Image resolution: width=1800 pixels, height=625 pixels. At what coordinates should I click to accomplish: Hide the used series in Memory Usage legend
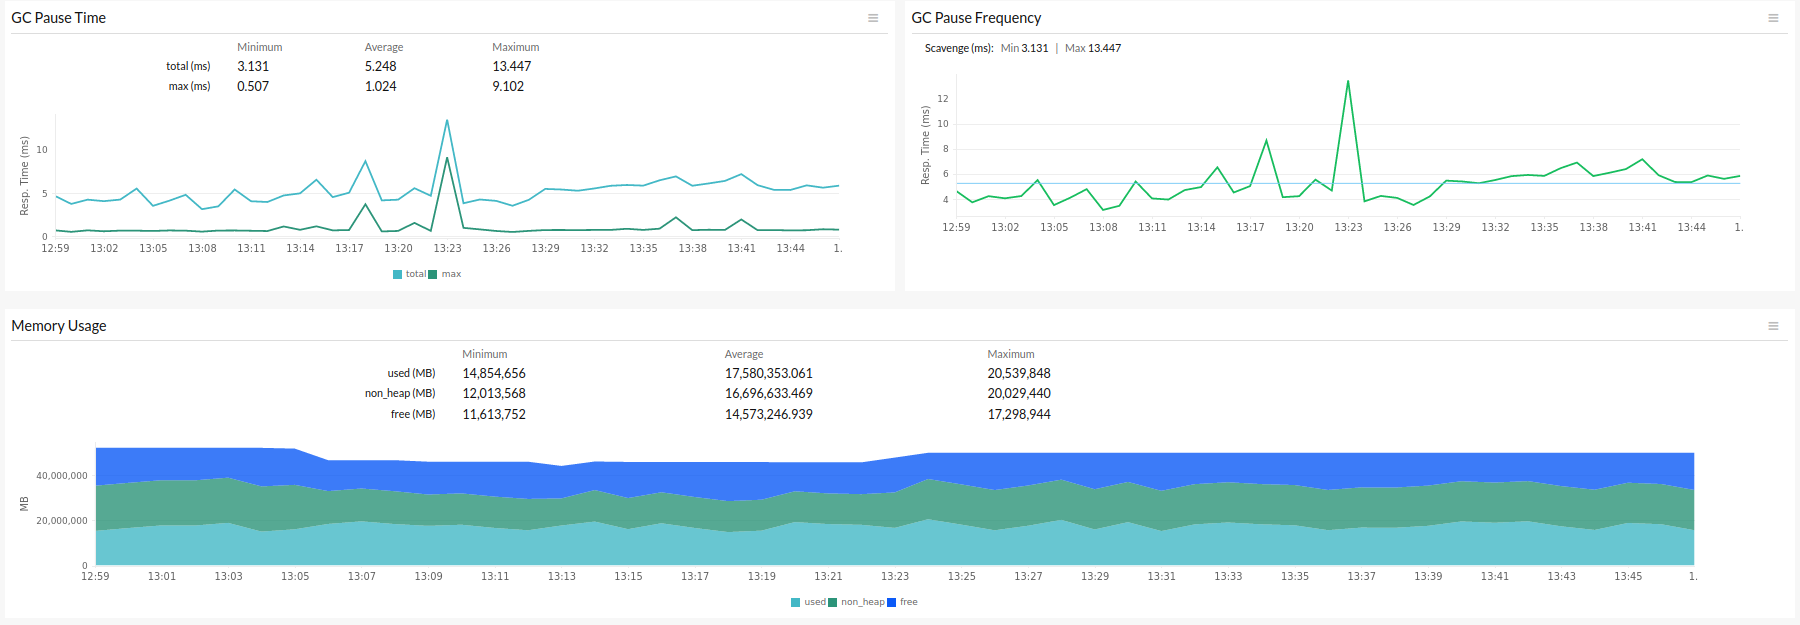pos(814,602)
